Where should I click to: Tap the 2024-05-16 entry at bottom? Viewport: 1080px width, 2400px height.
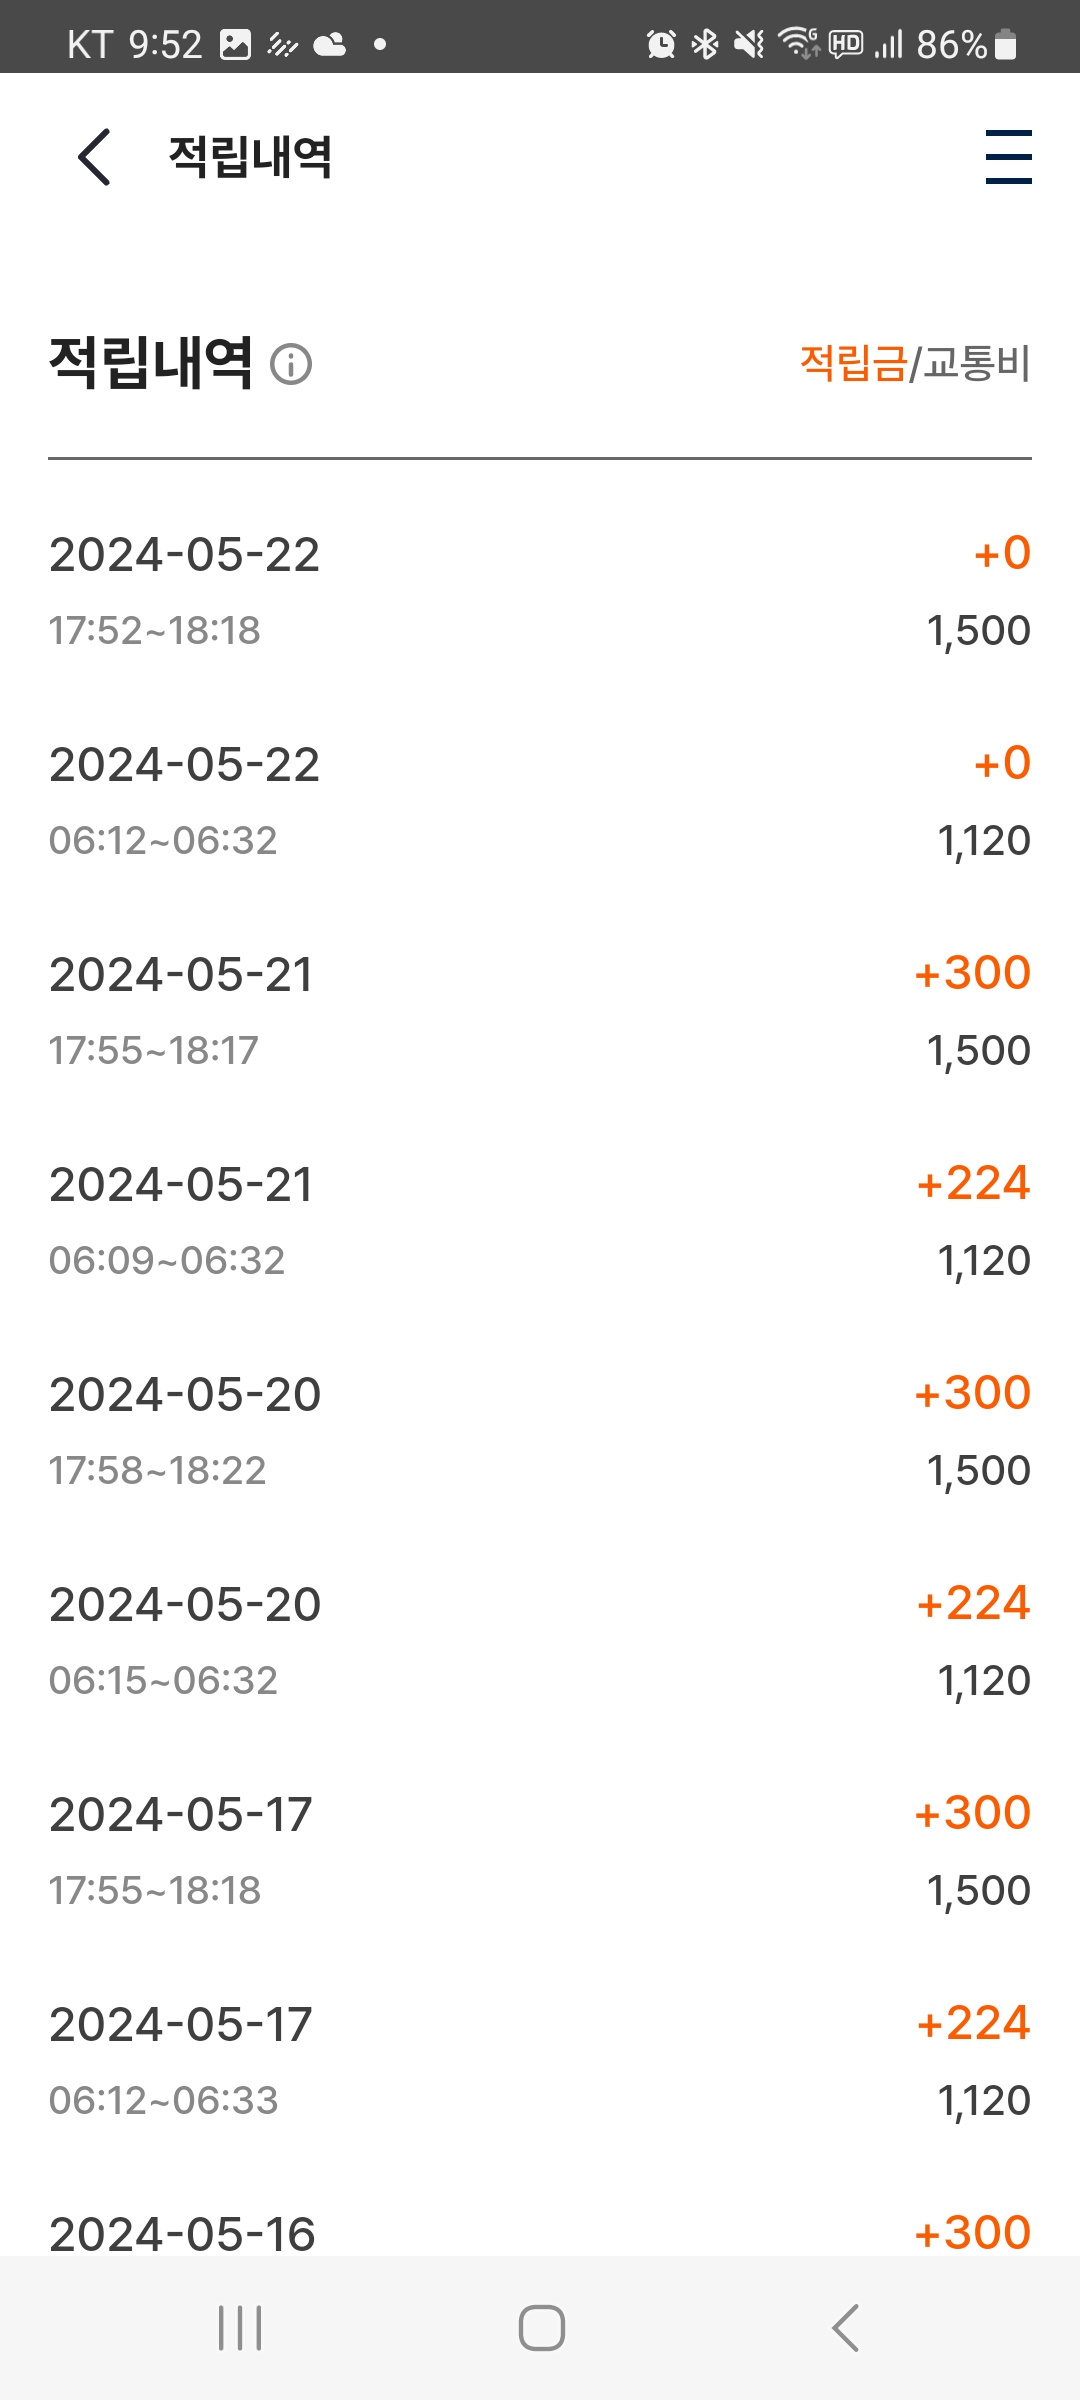pyautogui.click(x=540, y=2232)
